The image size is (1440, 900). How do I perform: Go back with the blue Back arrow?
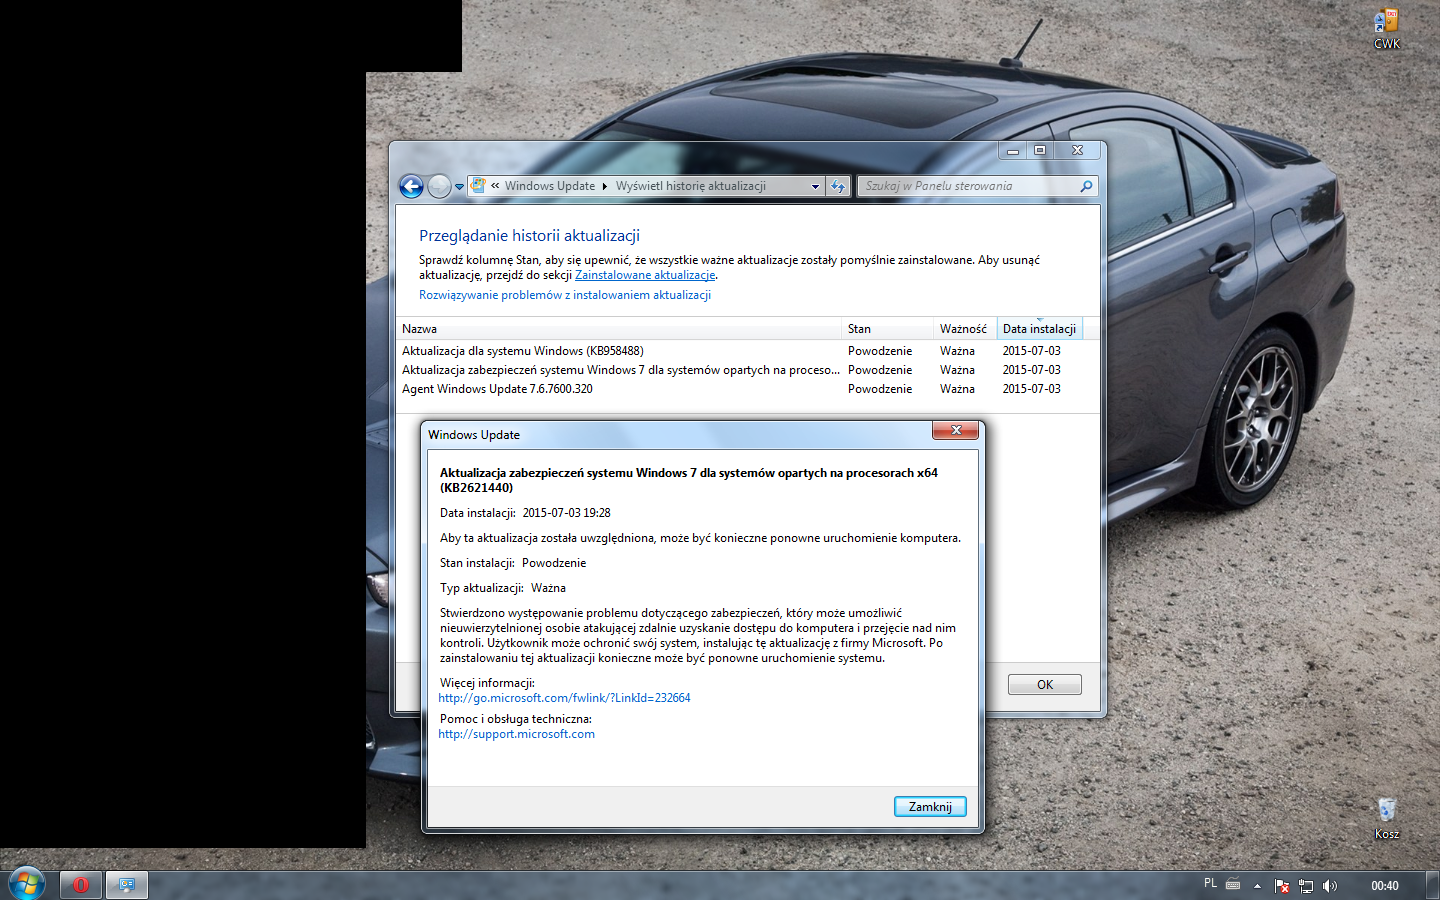pos(411,186)
